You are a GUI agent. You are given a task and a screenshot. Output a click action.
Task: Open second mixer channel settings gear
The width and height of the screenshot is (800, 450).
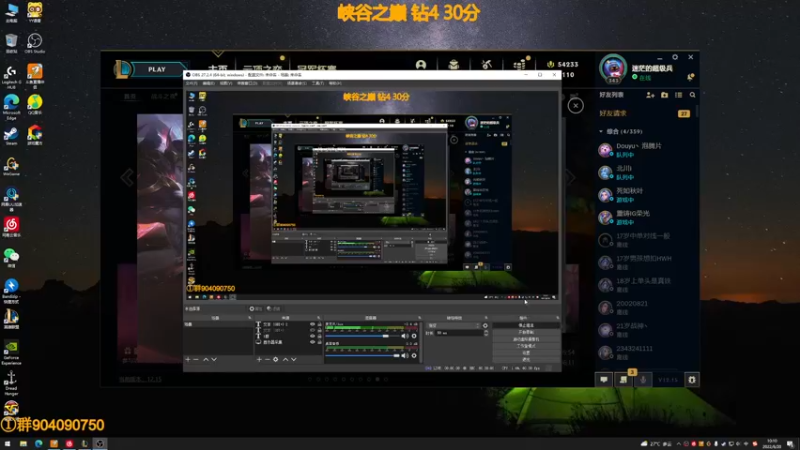tap(414, 356)
